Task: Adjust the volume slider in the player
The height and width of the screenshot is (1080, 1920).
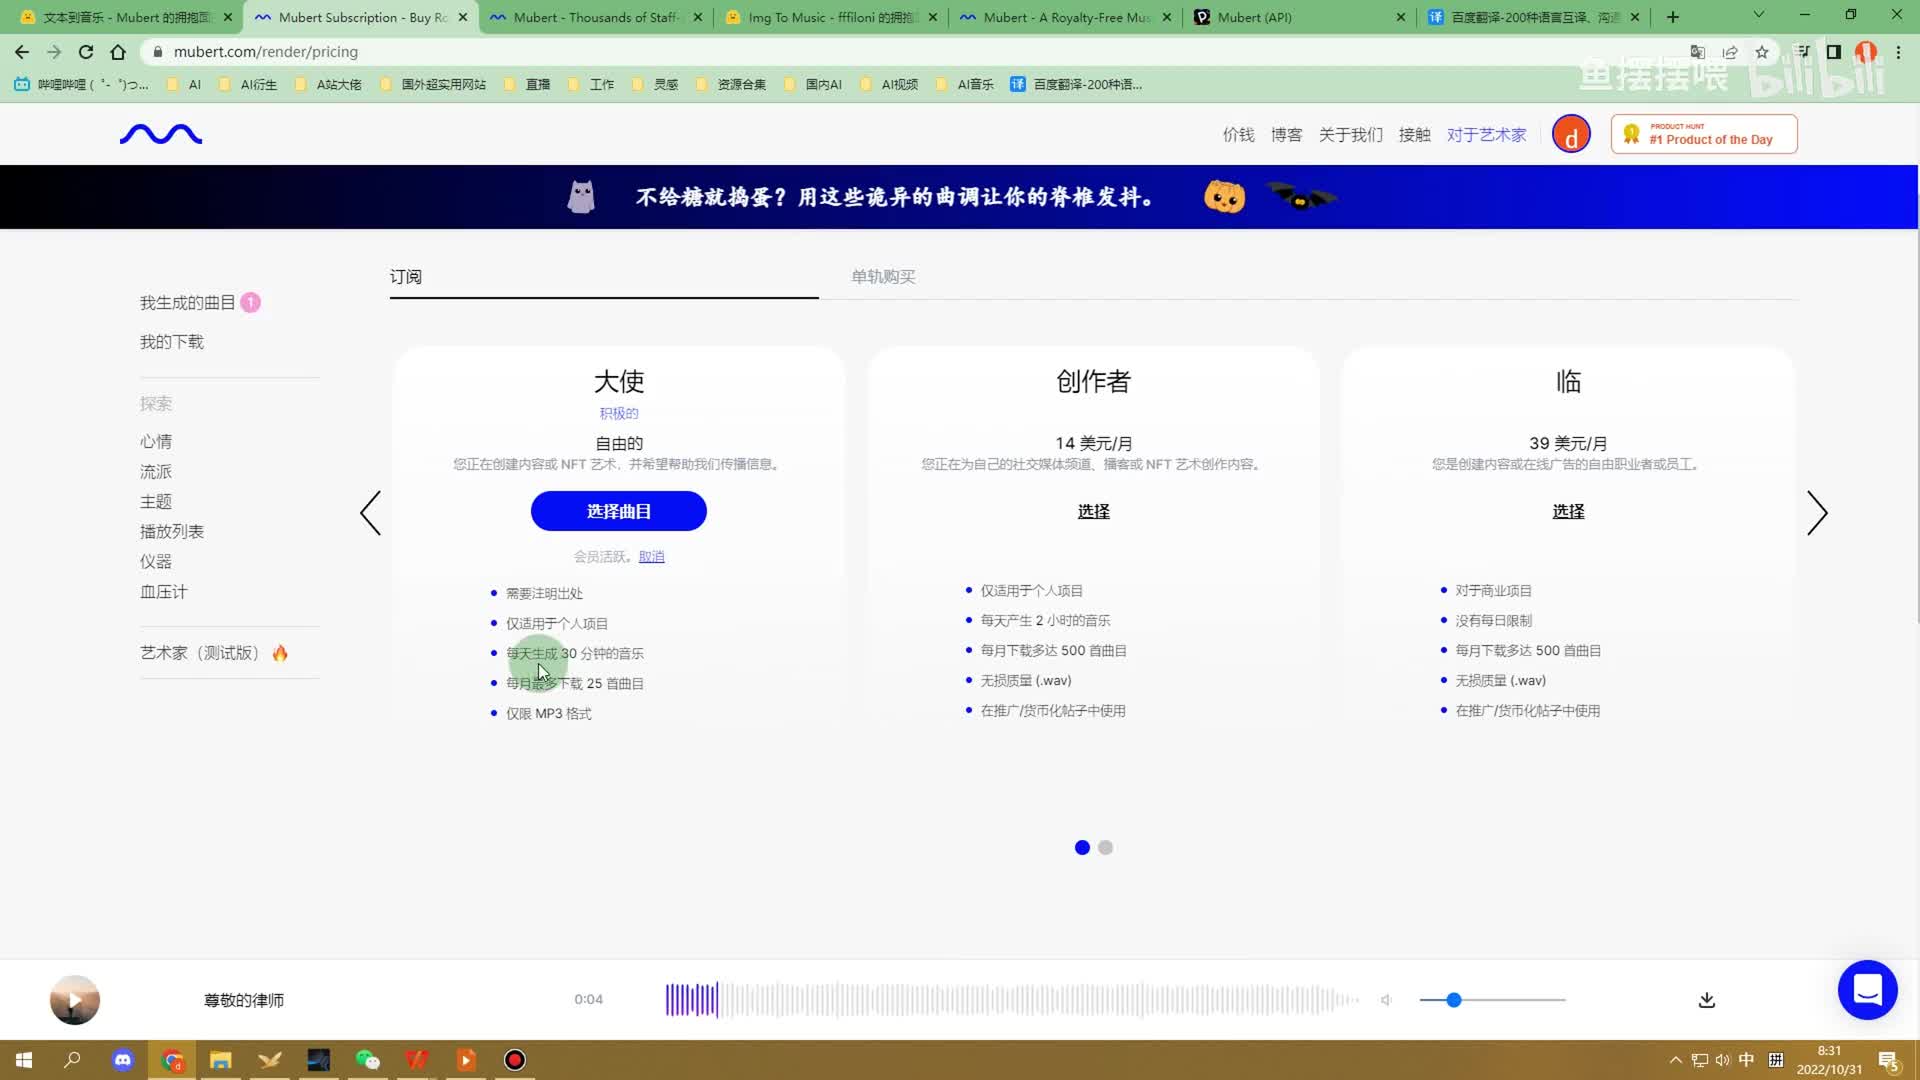Action: click(x=1454, y=1000)
